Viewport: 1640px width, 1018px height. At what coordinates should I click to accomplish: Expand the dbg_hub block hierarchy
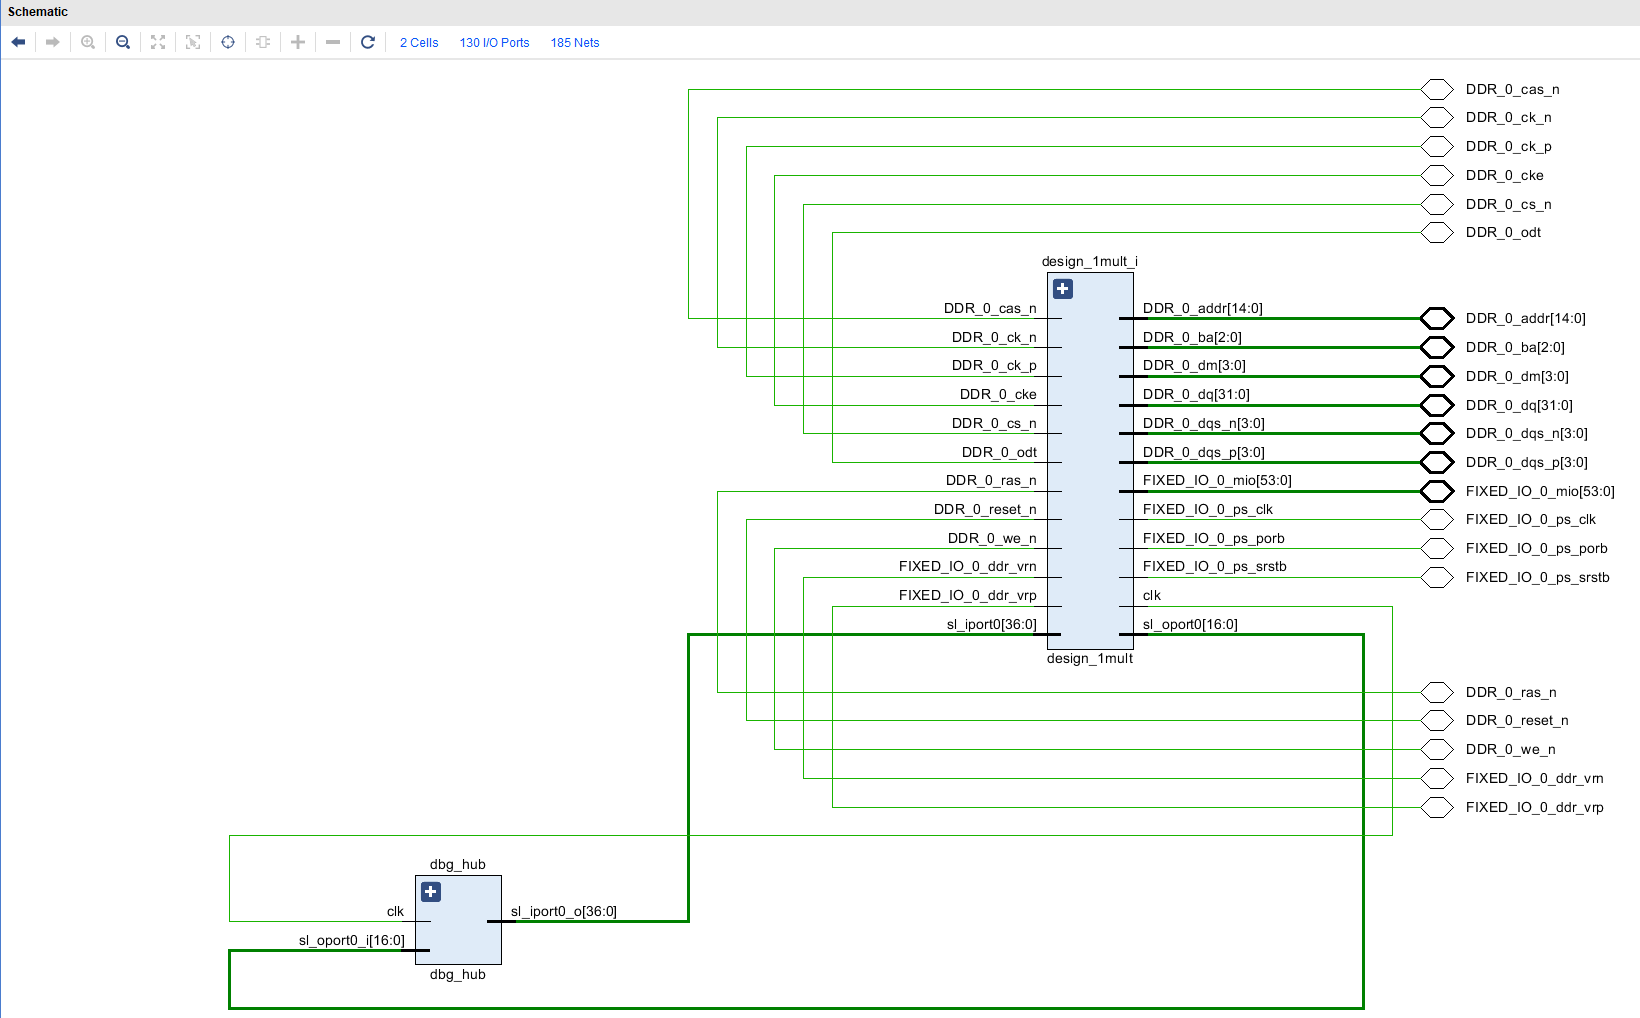click(430, 891)
